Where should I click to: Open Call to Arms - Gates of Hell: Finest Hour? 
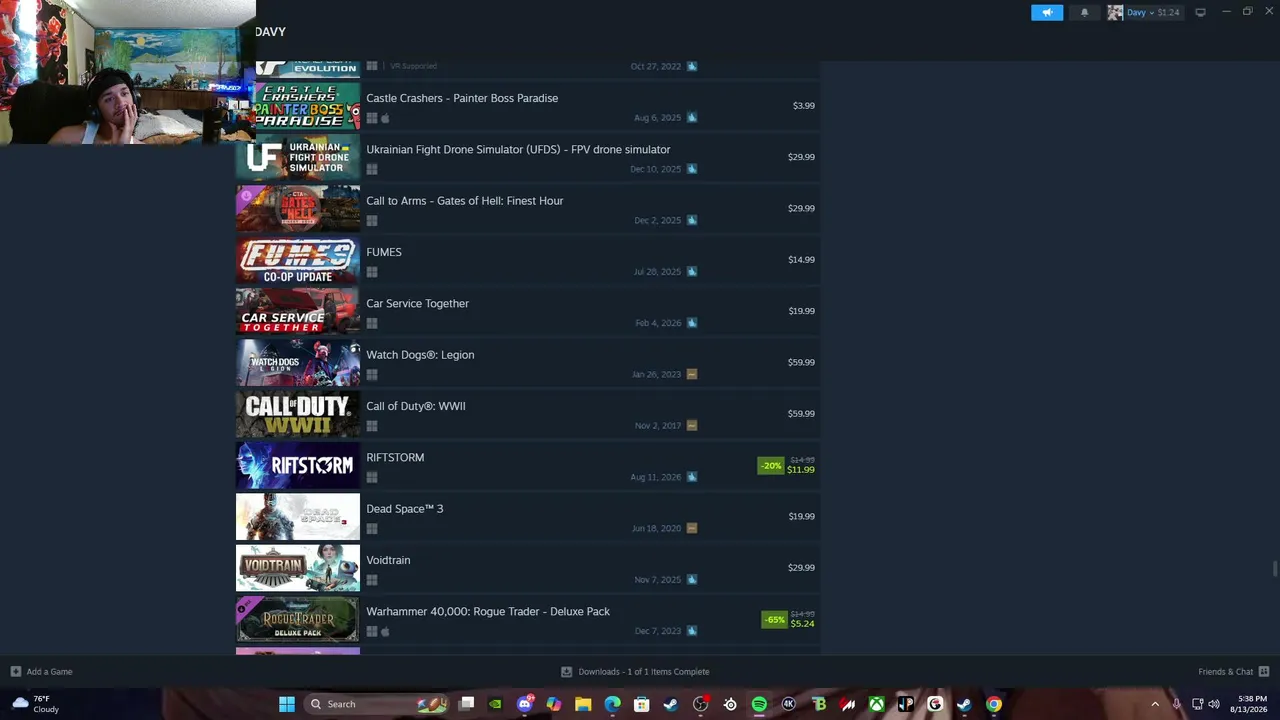coord(464,201)
